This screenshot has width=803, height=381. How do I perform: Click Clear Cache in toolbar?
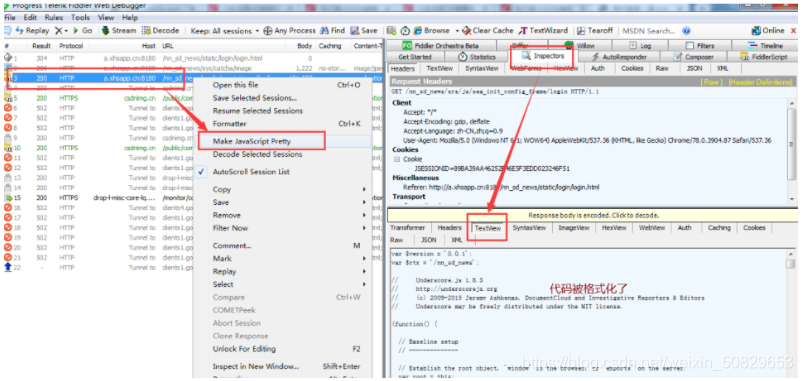pyautogui.click(x=488, y=31)
